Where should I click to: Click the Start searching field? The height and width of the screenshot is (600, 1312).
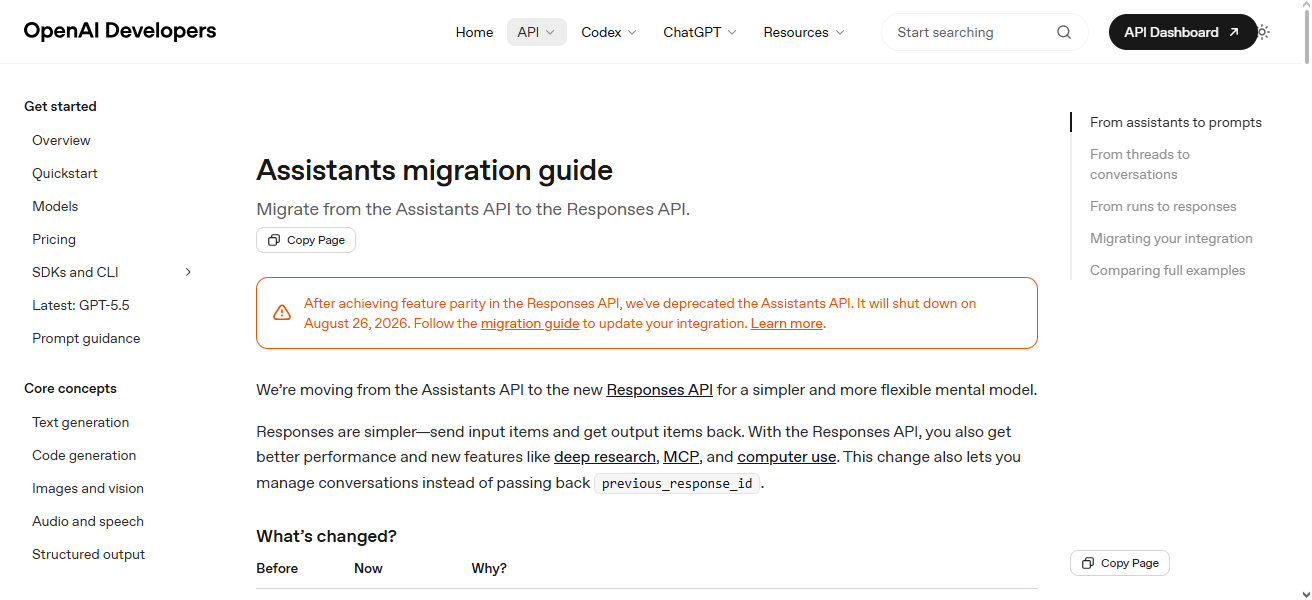(985, 32)
